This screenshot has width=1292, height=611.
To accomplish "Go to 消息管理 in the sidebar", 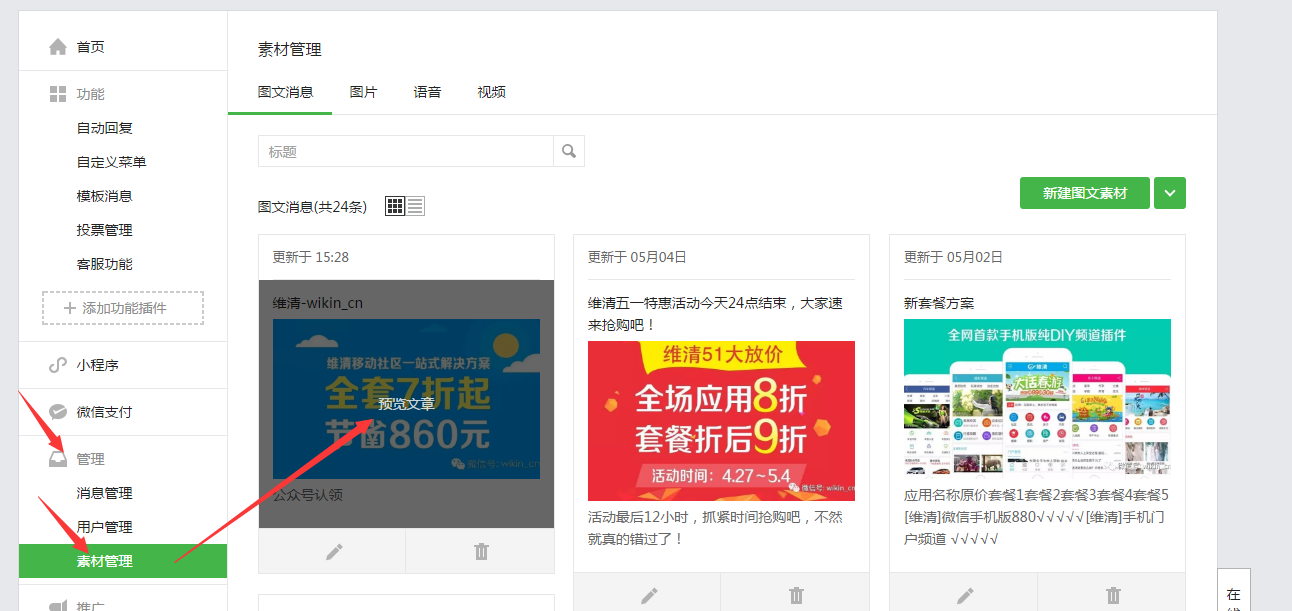I will (105, 493).
